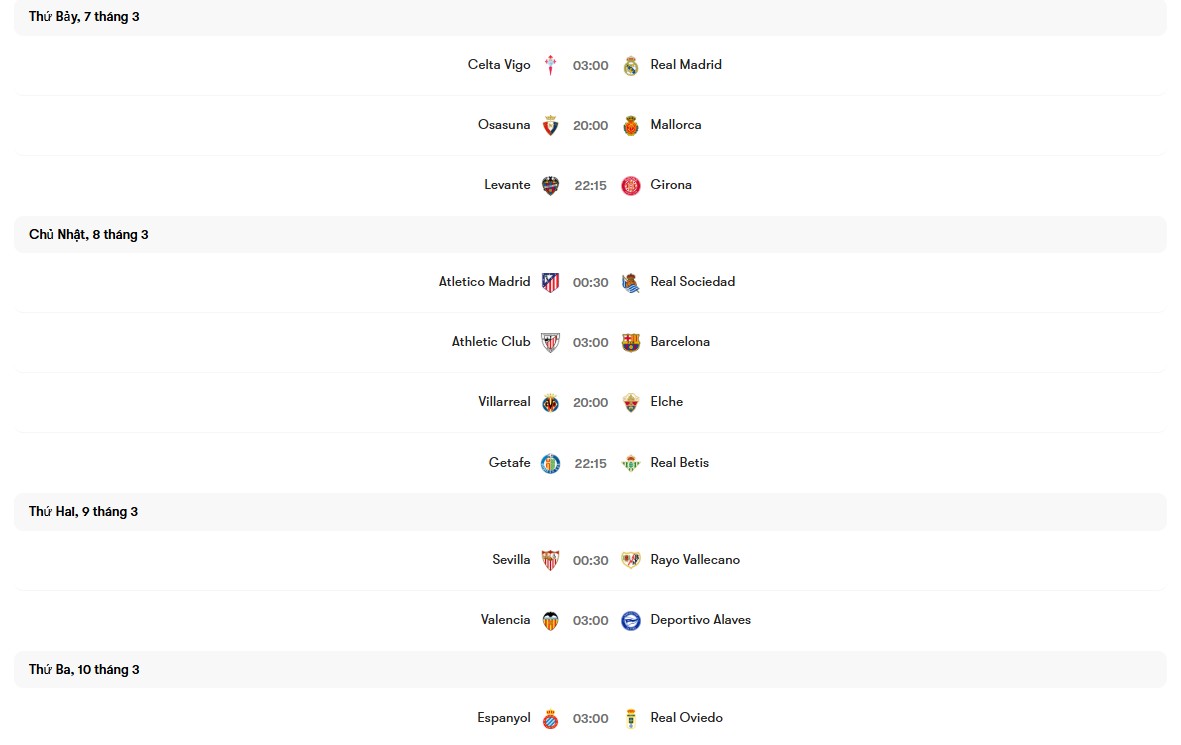Open the Real Oviedo team link

(x=686, y=718)
